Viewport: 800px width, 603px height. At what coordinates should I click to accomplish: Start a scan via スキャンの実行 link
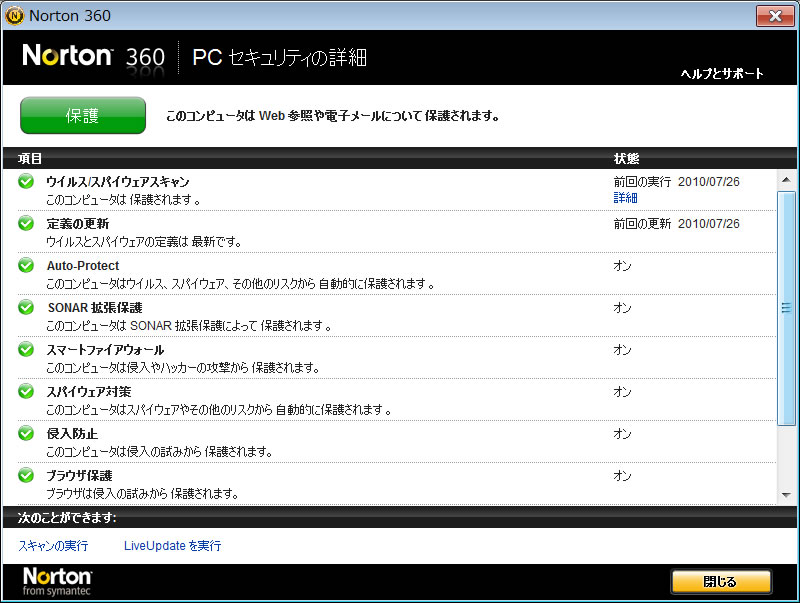point(53,546)
